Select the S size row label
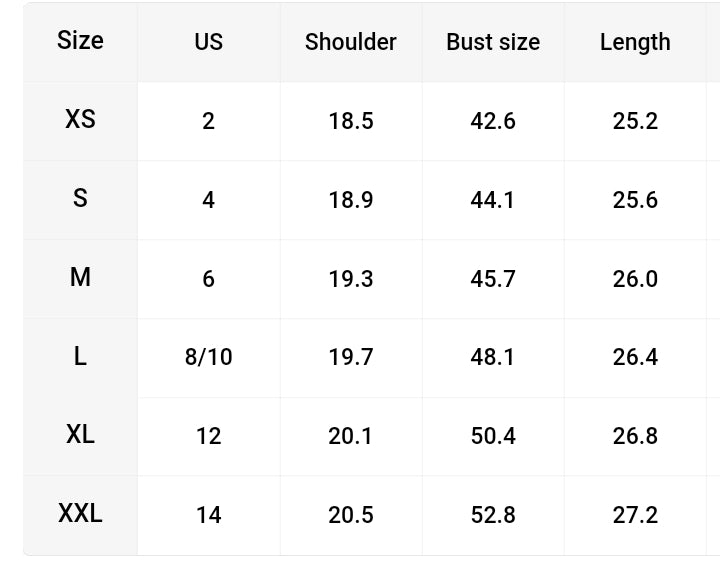Image resolution: width=720 pixels, height=561 pixels. coord(80,198)
